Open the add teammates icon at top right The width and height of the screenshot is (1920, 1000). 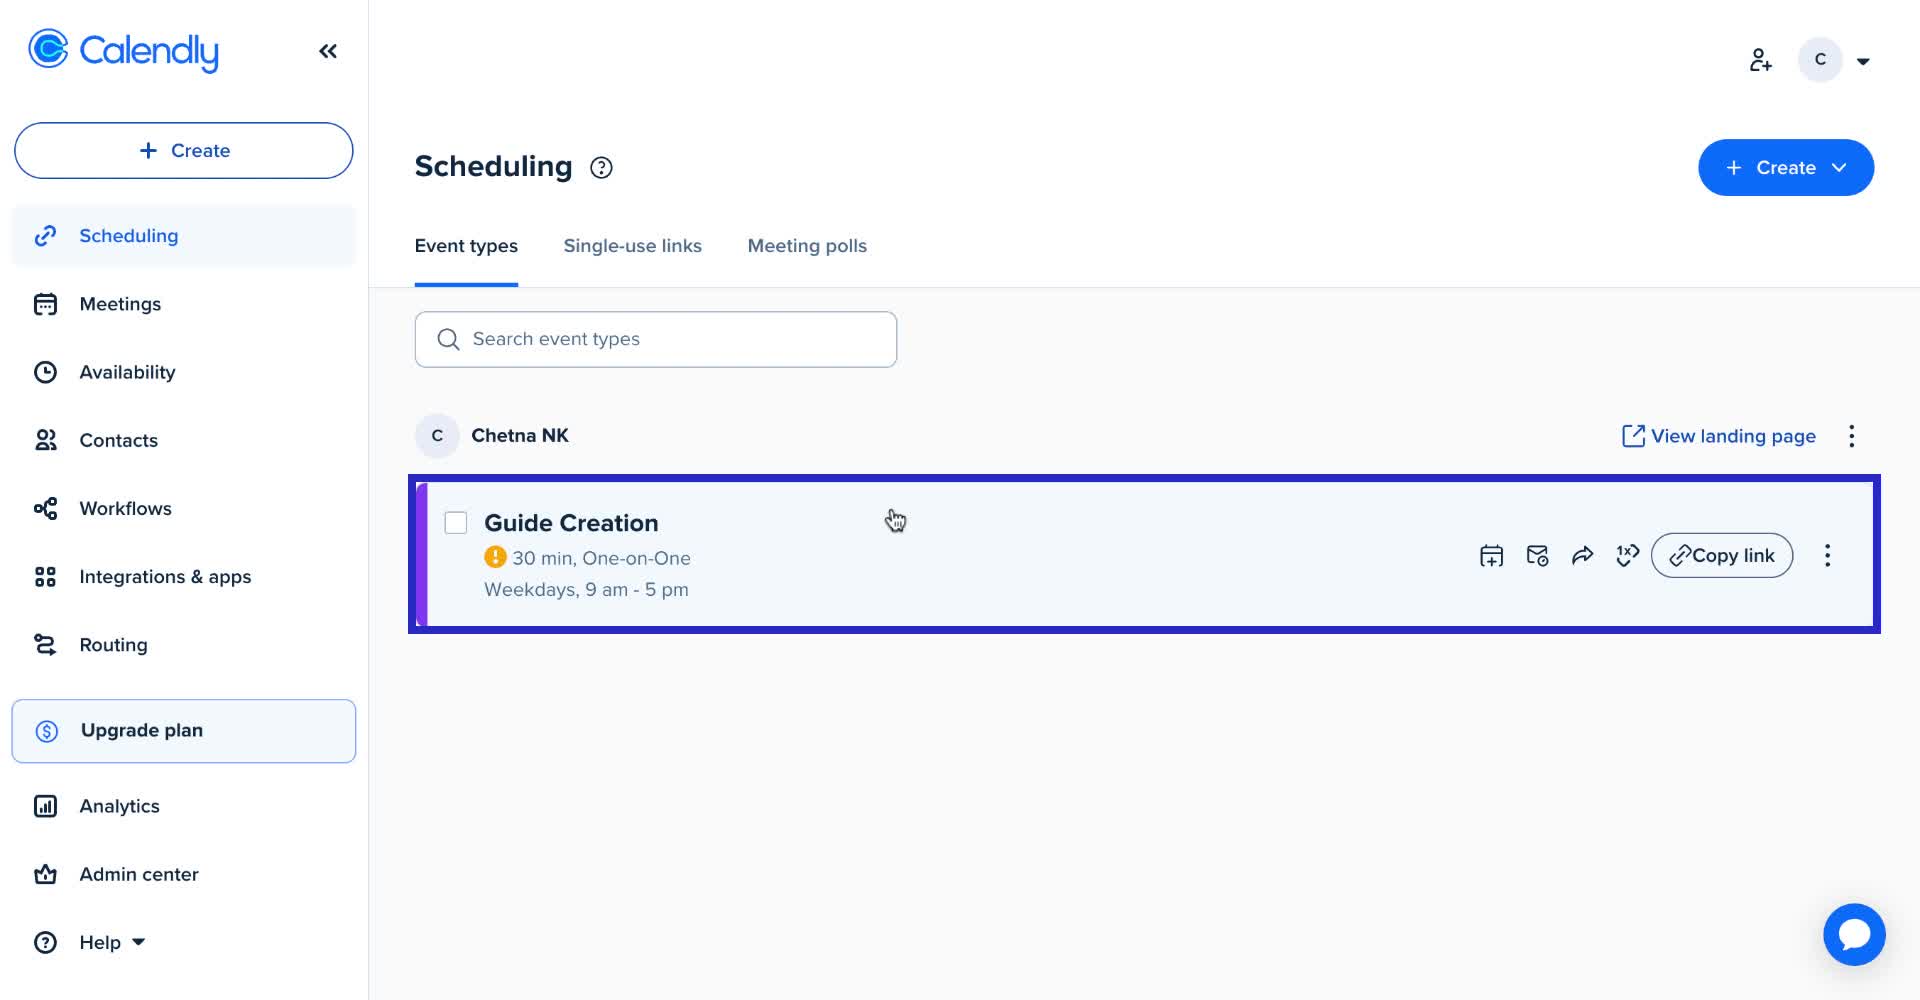tap(1760, 59)
